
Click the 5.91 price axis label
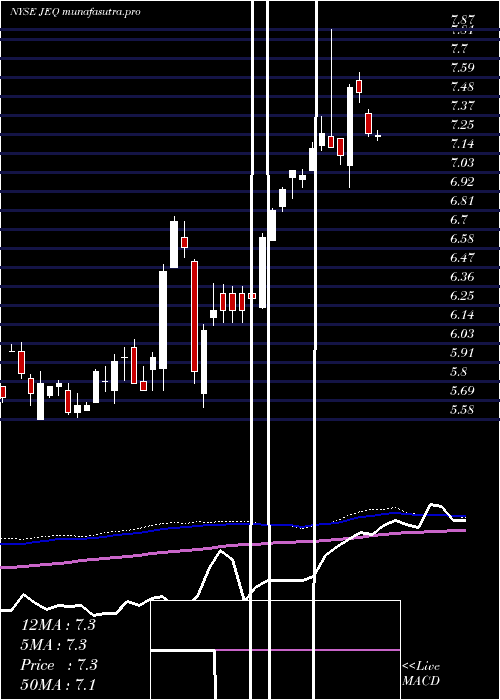(462, 353)
